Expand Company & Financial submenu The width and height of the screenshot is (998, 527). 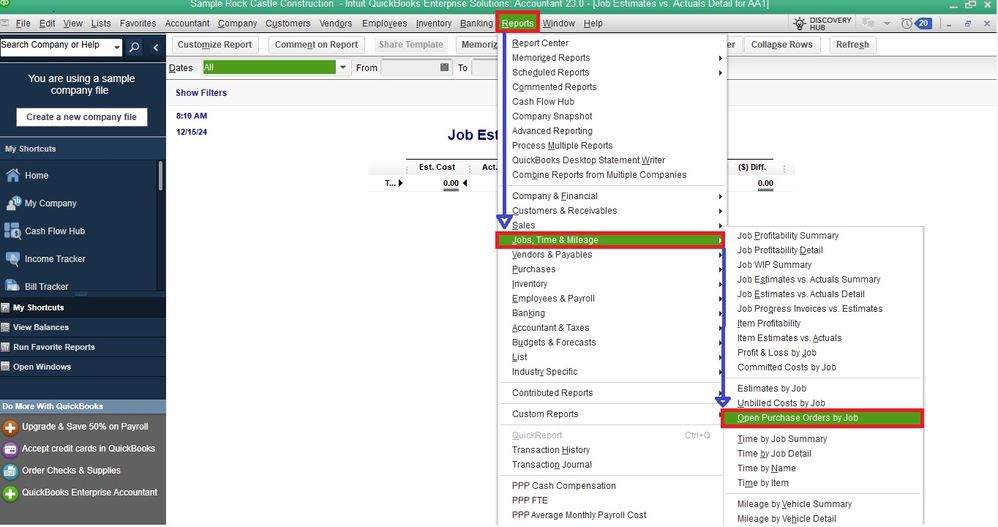pyautogui.click(x=612, y=196)
